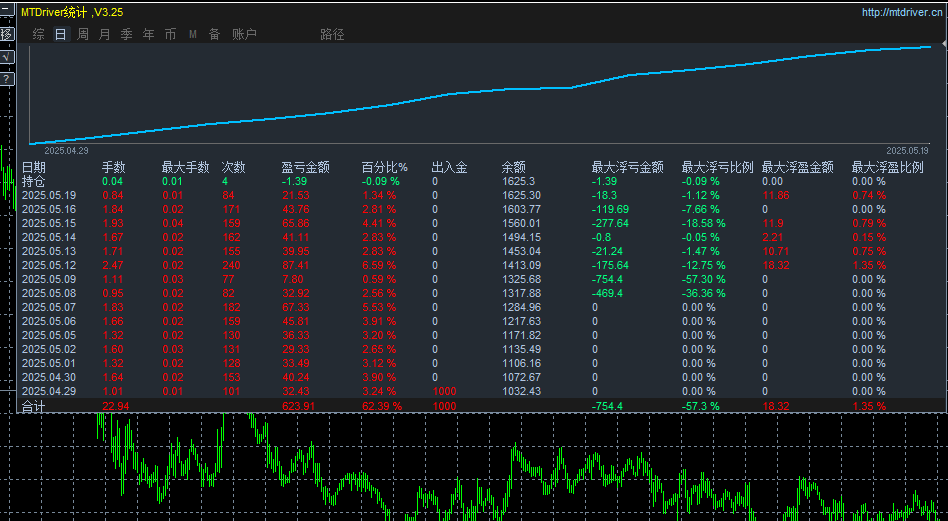Click the chart end date label 2025.05.19
Screen dimensions: 948x521
coord(907,150)
